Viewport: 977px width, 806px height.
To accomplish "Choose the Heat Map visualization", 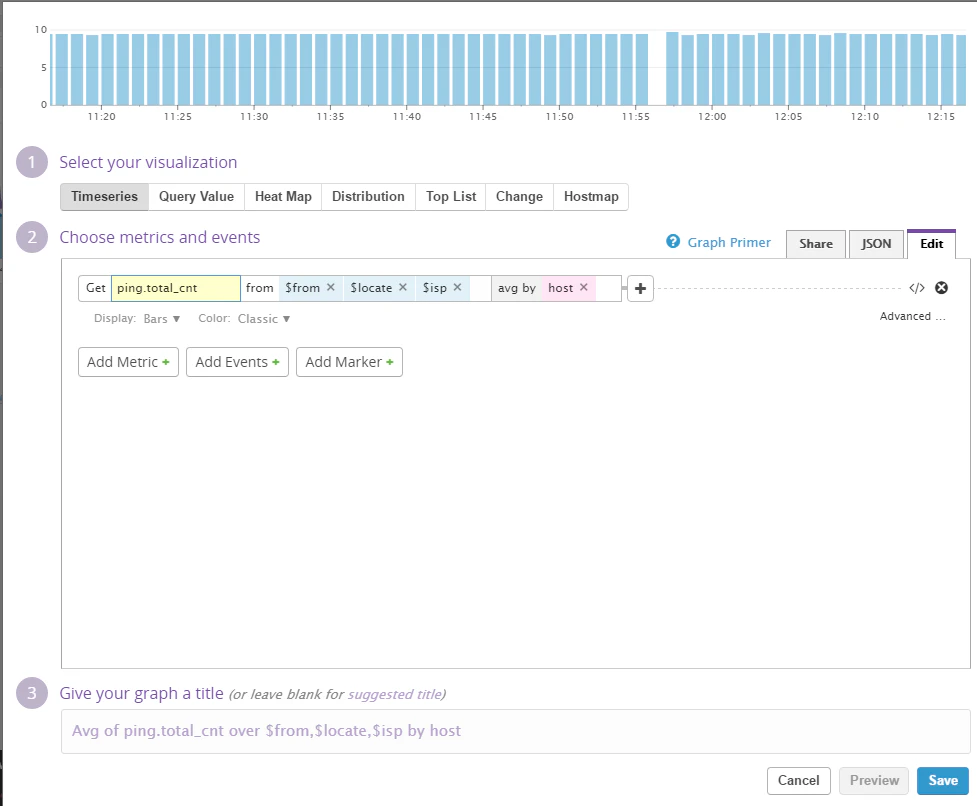I will pos(283,197).
